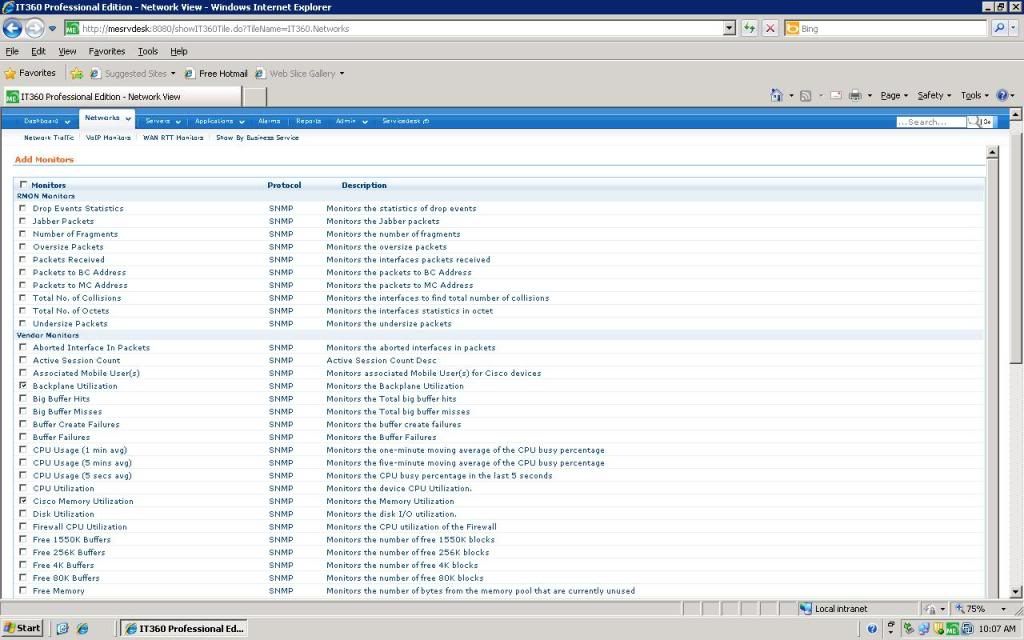Click the Bing search magnifier icon
Viewport: 1024px width, 640px height.
[999, 28]
